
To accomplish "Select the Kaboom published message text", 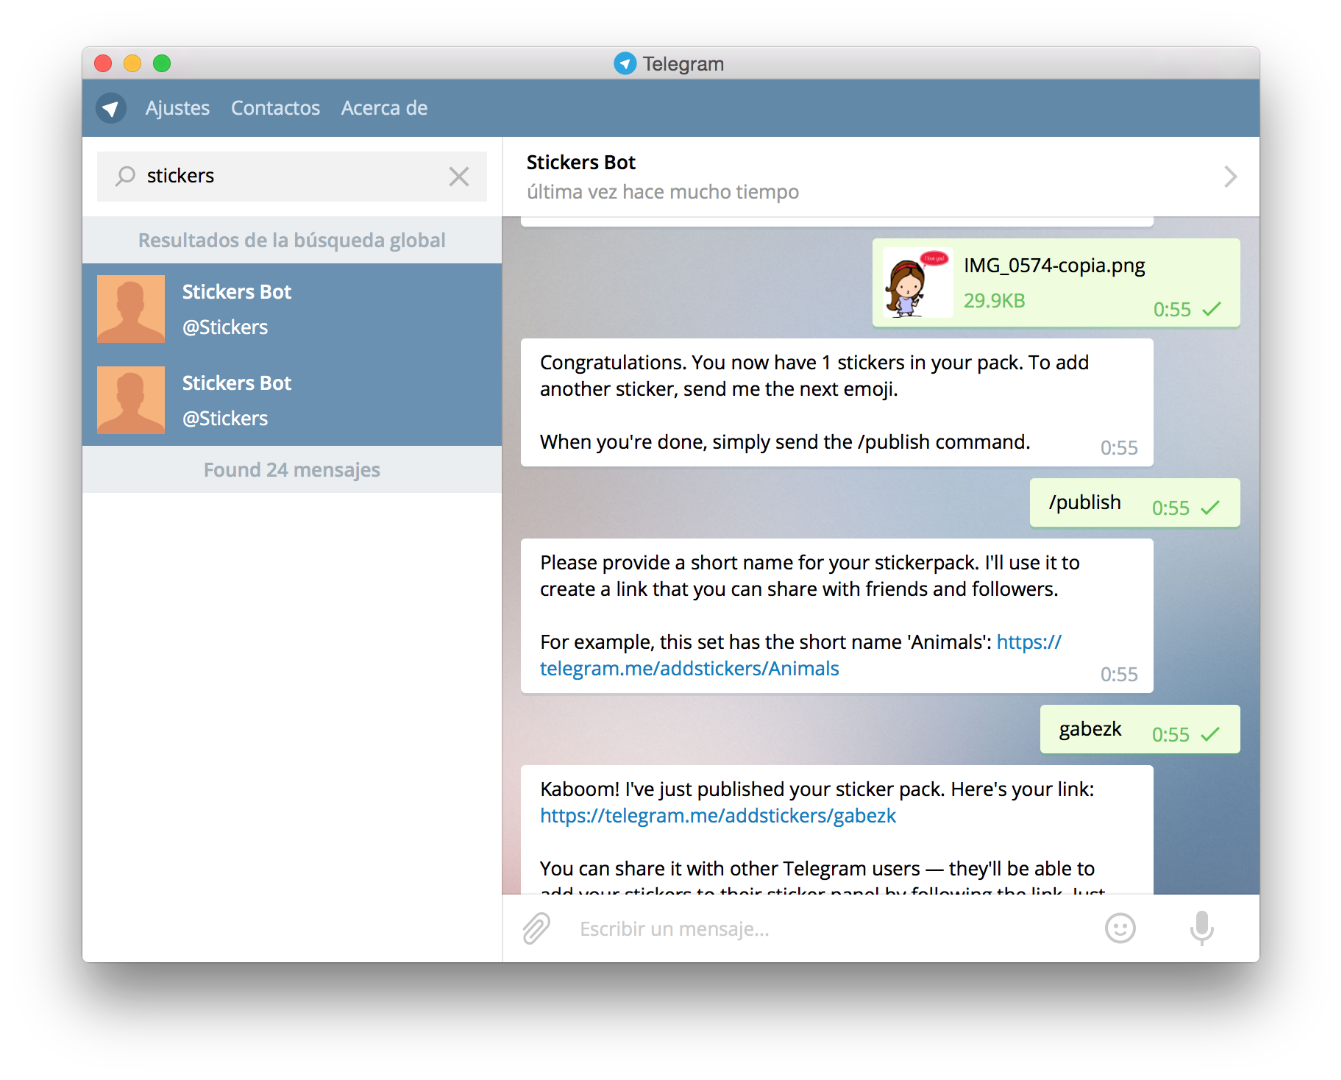I will [817, 790].
